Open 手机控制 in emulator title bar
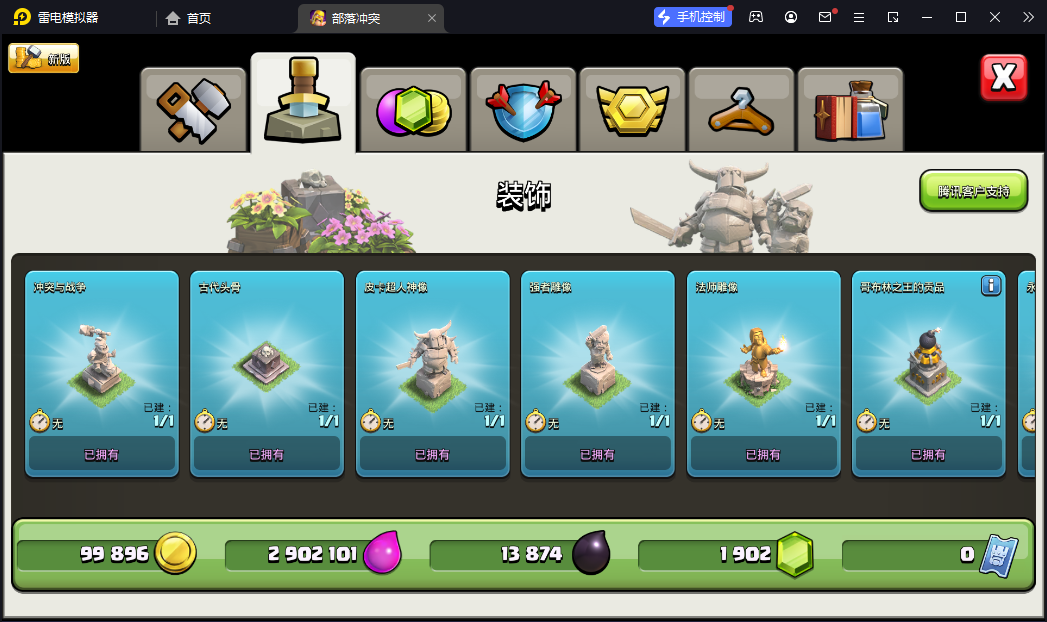The height and width of the screenshot is (622, 1047). click(x=692, y=17)
